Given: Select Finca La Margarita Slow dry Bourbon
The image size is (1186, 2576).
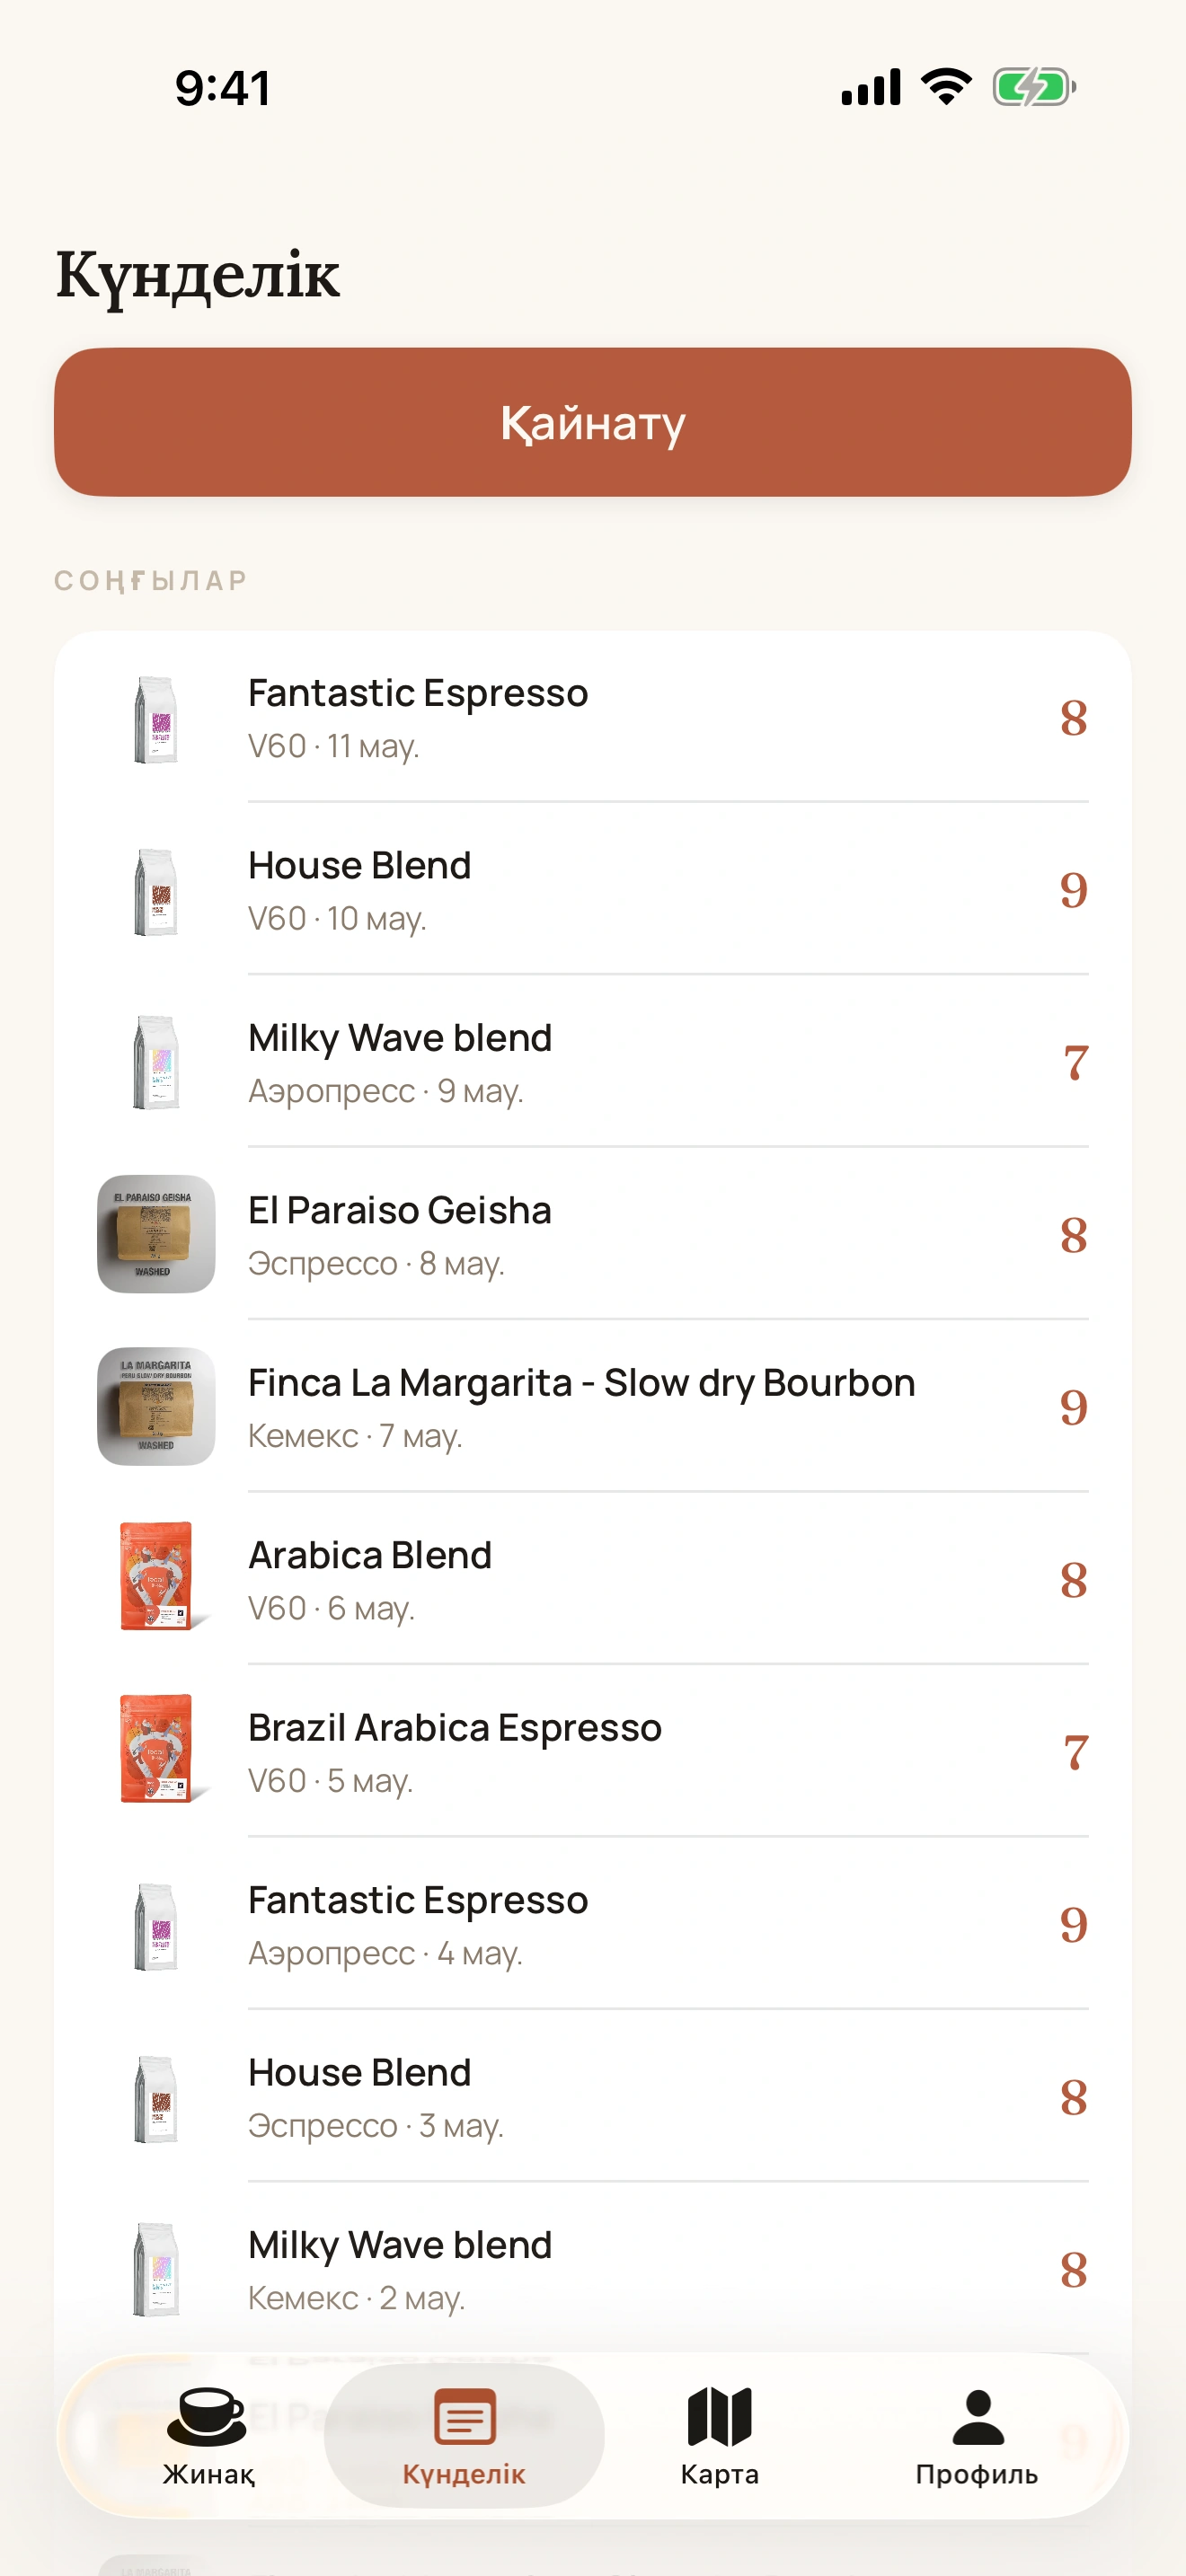Looking at the screenshot, I should pos(593,1407).
